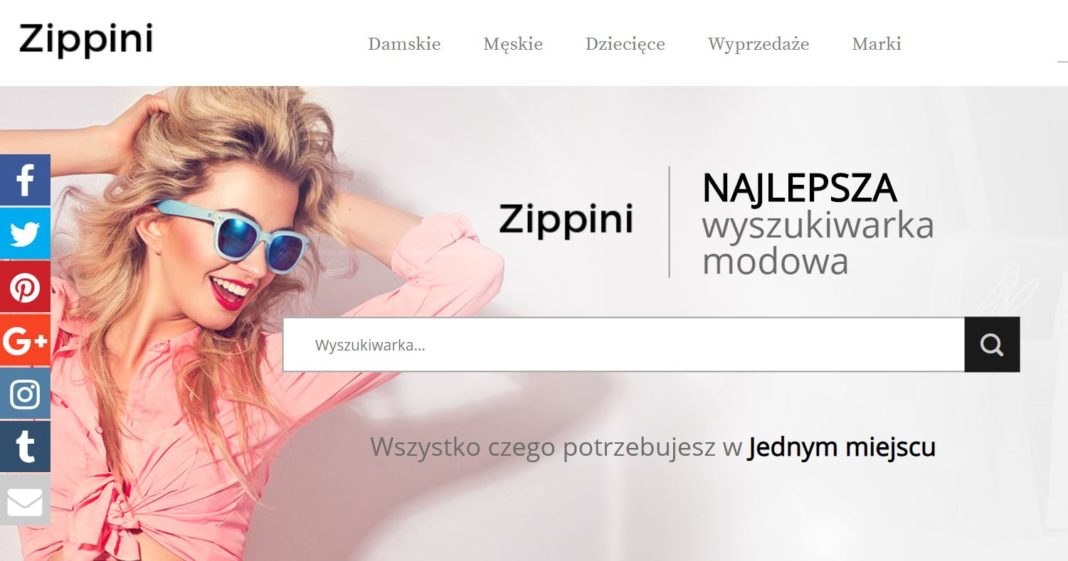Go to Wyprzedaże in the navigation

point(758,44)
